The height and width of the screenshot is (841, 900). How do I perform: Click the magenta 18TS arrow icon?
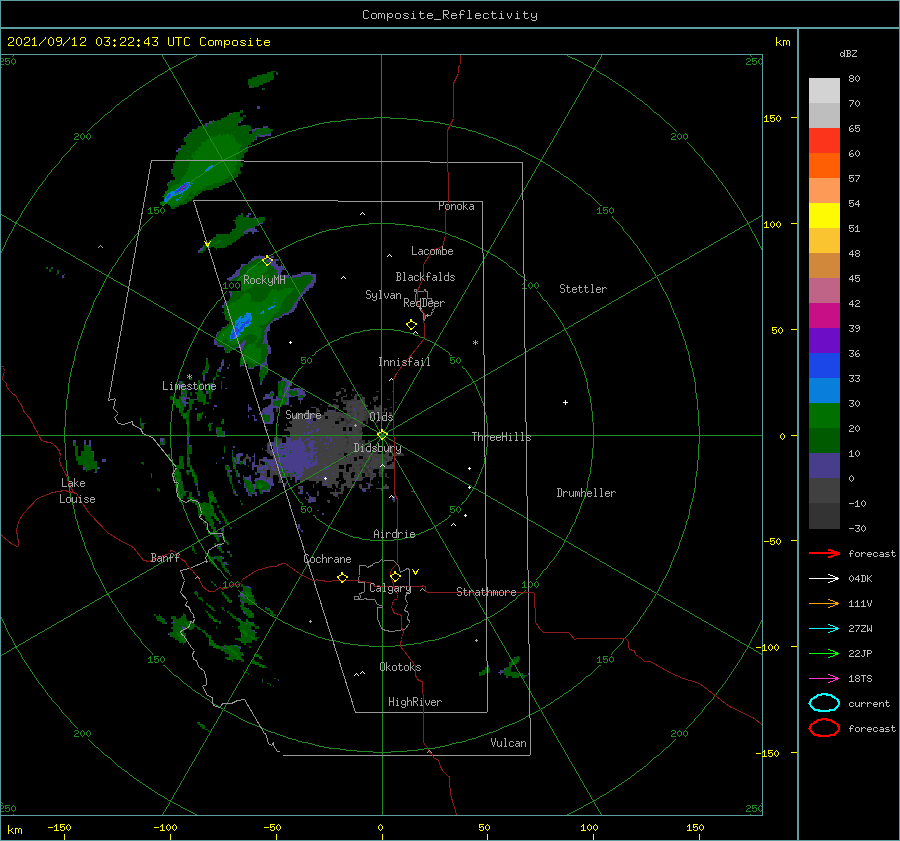click(x=824, y=679)
